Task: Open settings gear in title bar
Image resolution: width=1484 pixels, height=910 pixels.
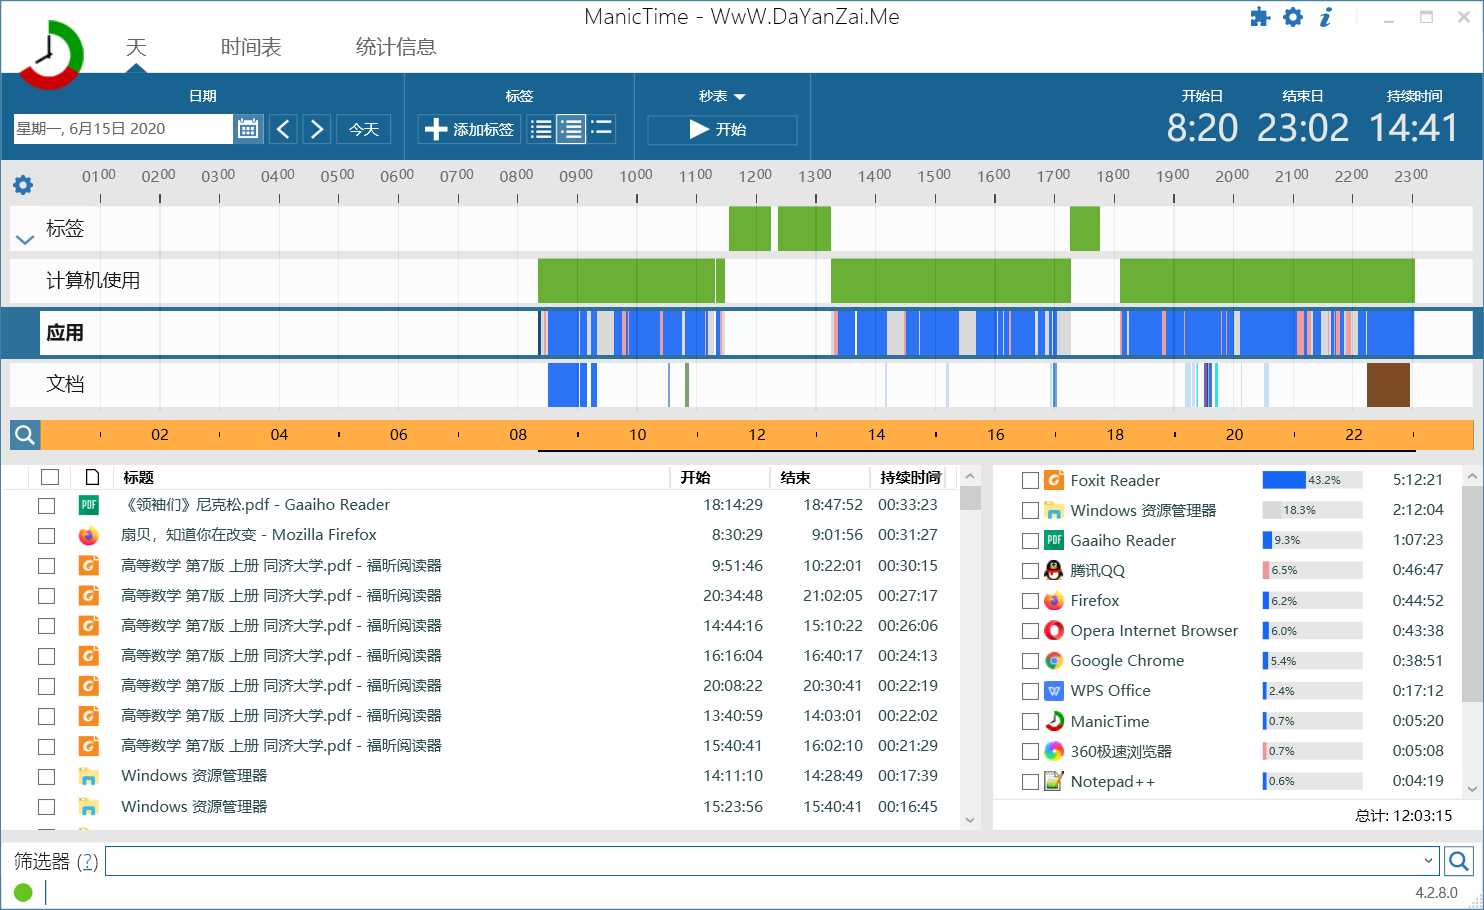Action: (1293, 17)
